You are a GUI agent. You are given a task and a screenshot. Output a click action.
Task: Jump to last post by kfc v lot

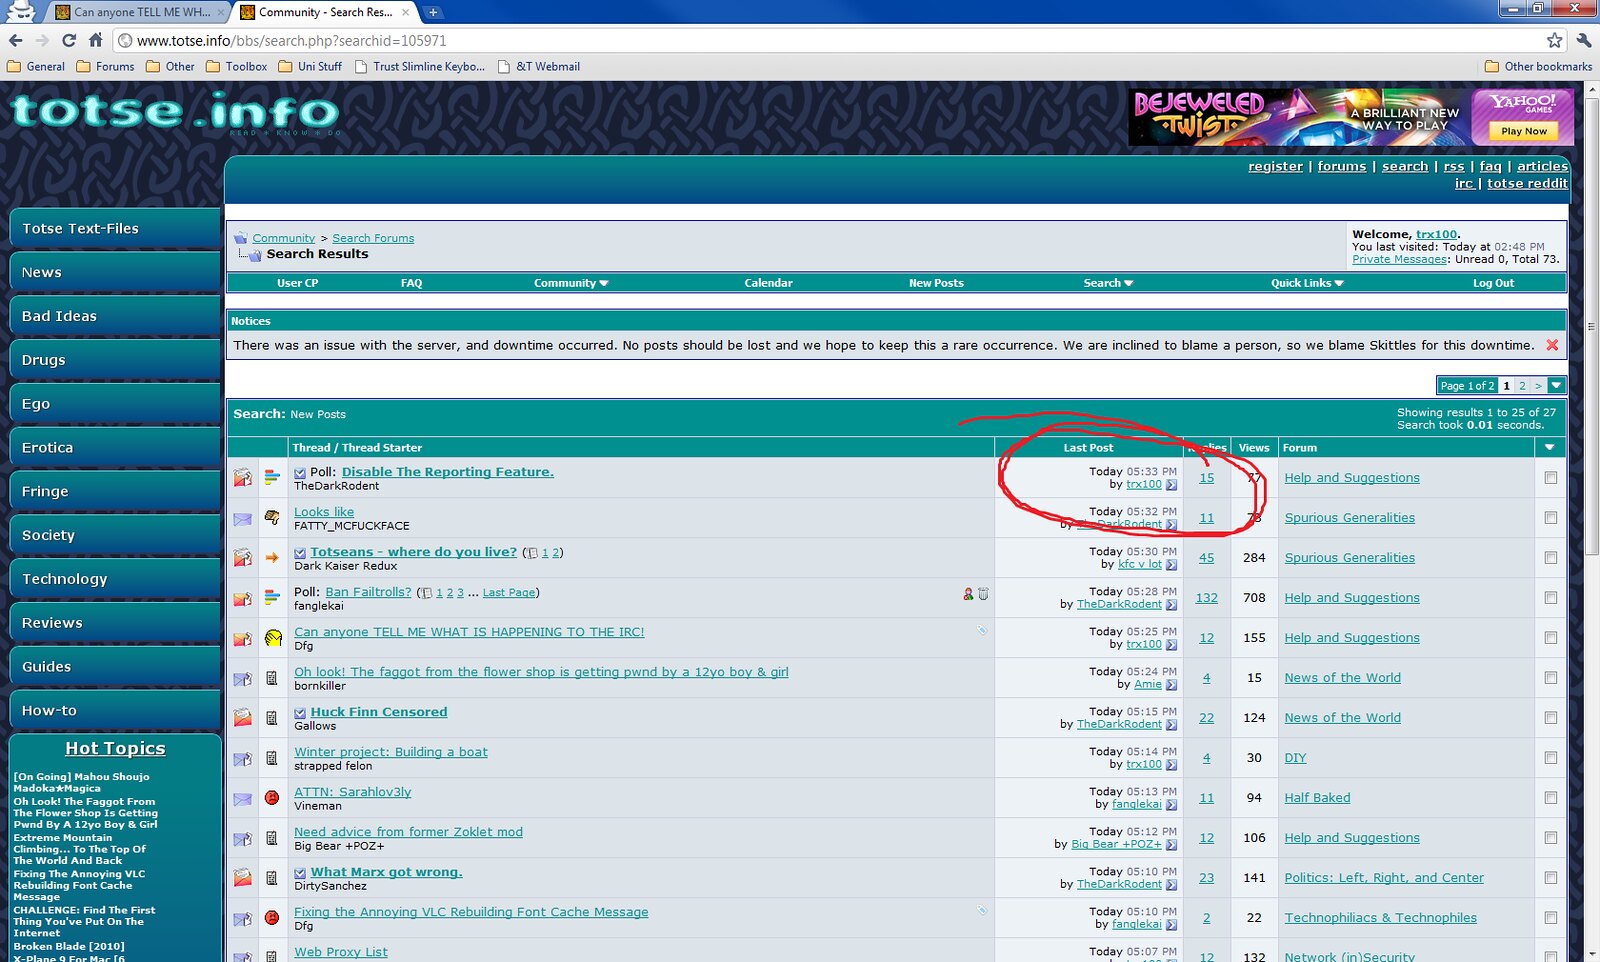click(x=1171, y=565)
